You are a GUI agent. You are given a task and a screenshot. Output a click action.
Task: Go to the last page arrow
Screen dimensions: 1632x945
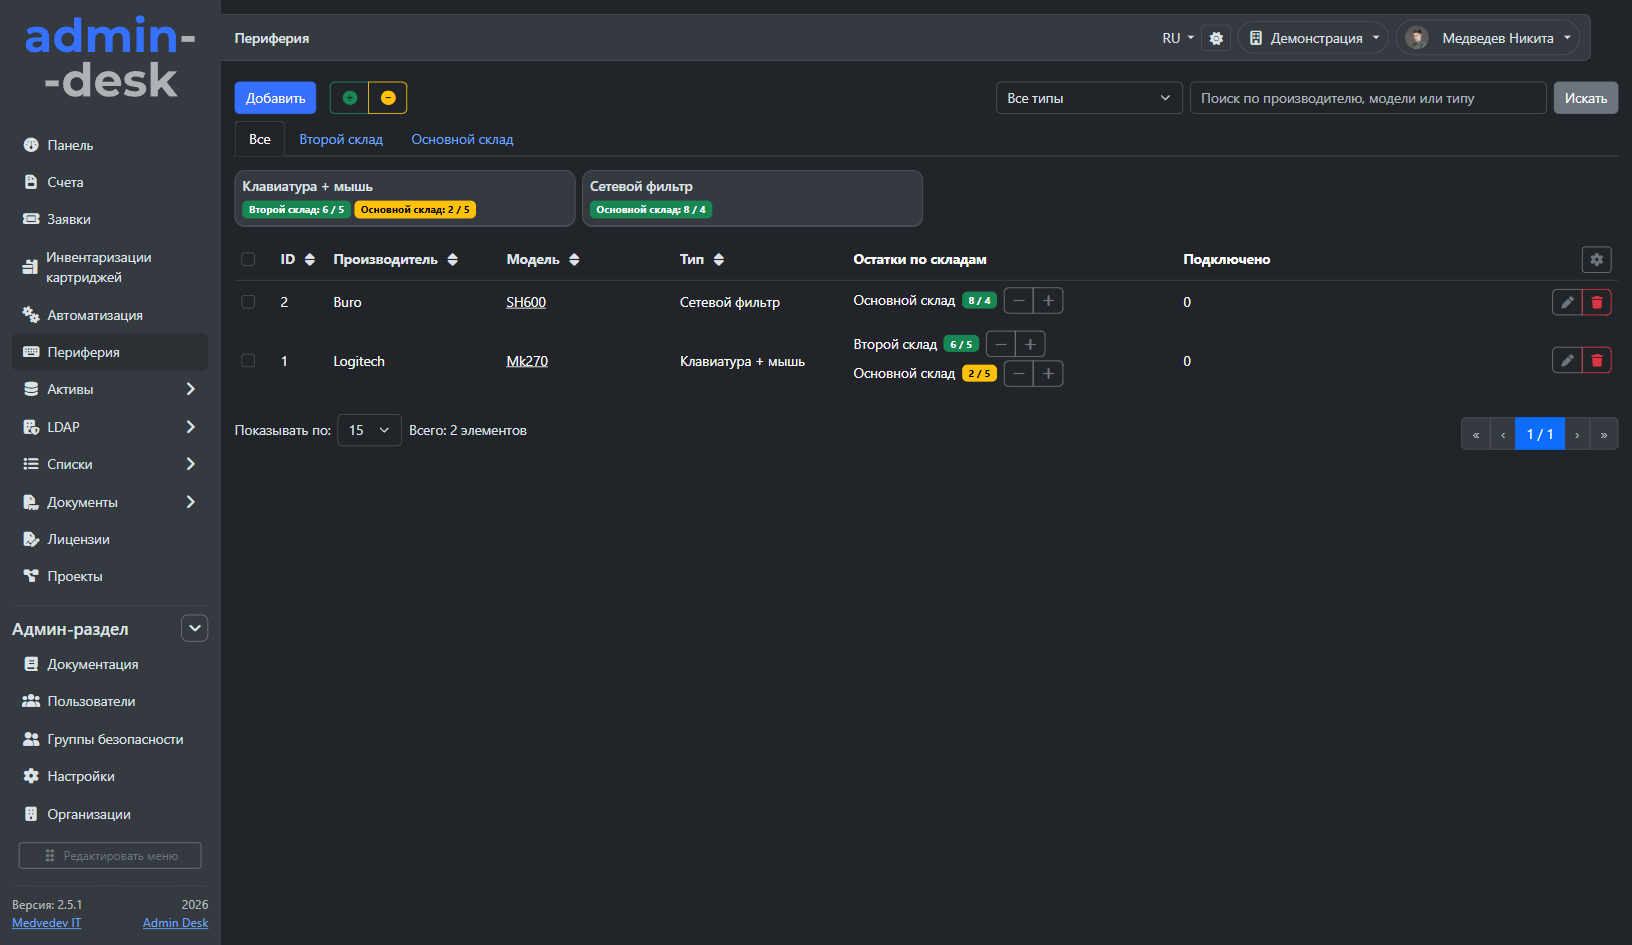(1604, 434)
